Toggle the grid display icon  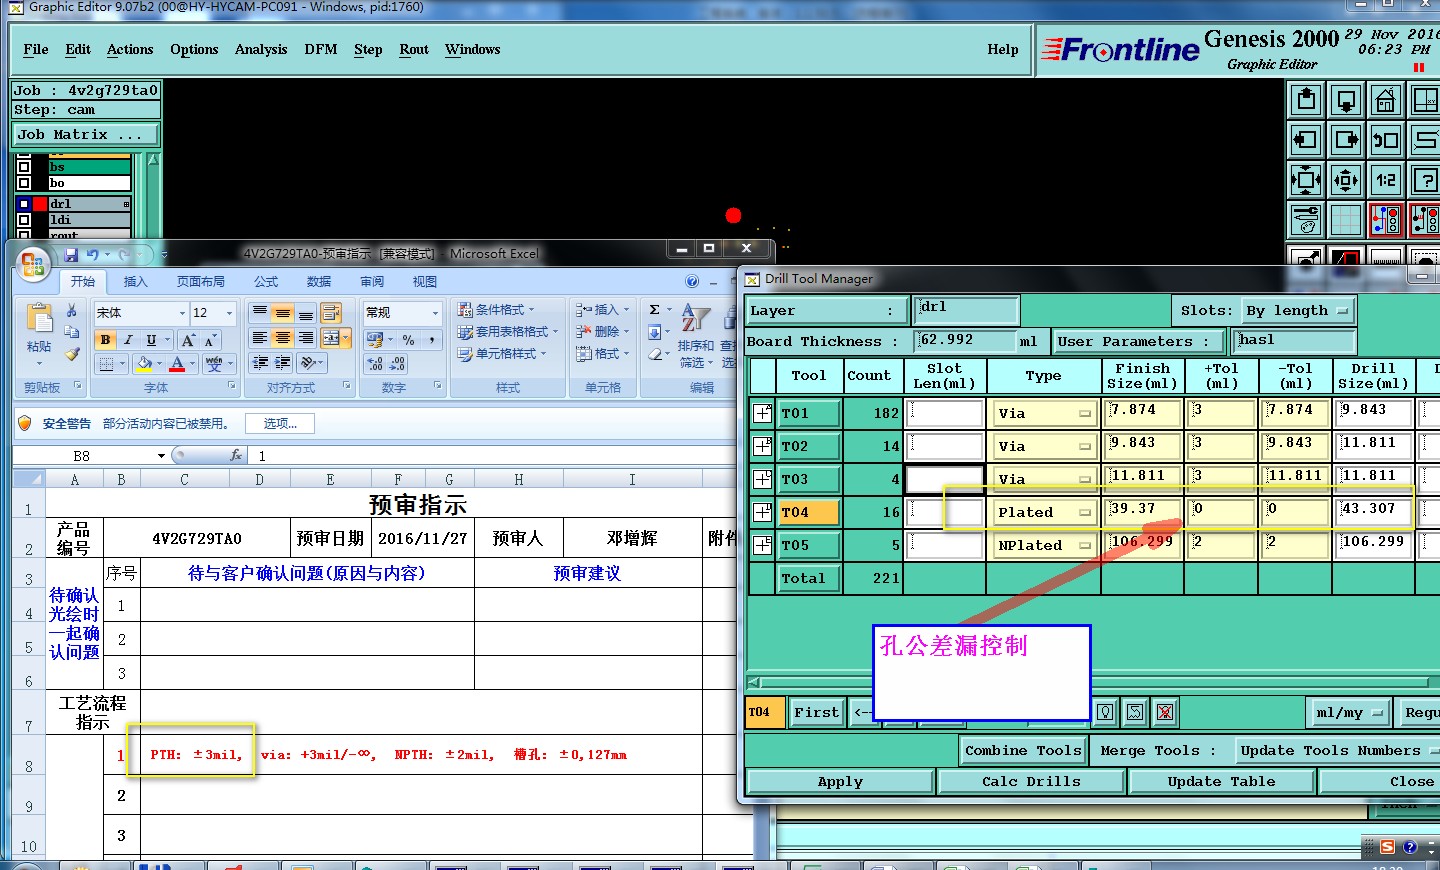pyautogui.click(x=1346, y=220)
